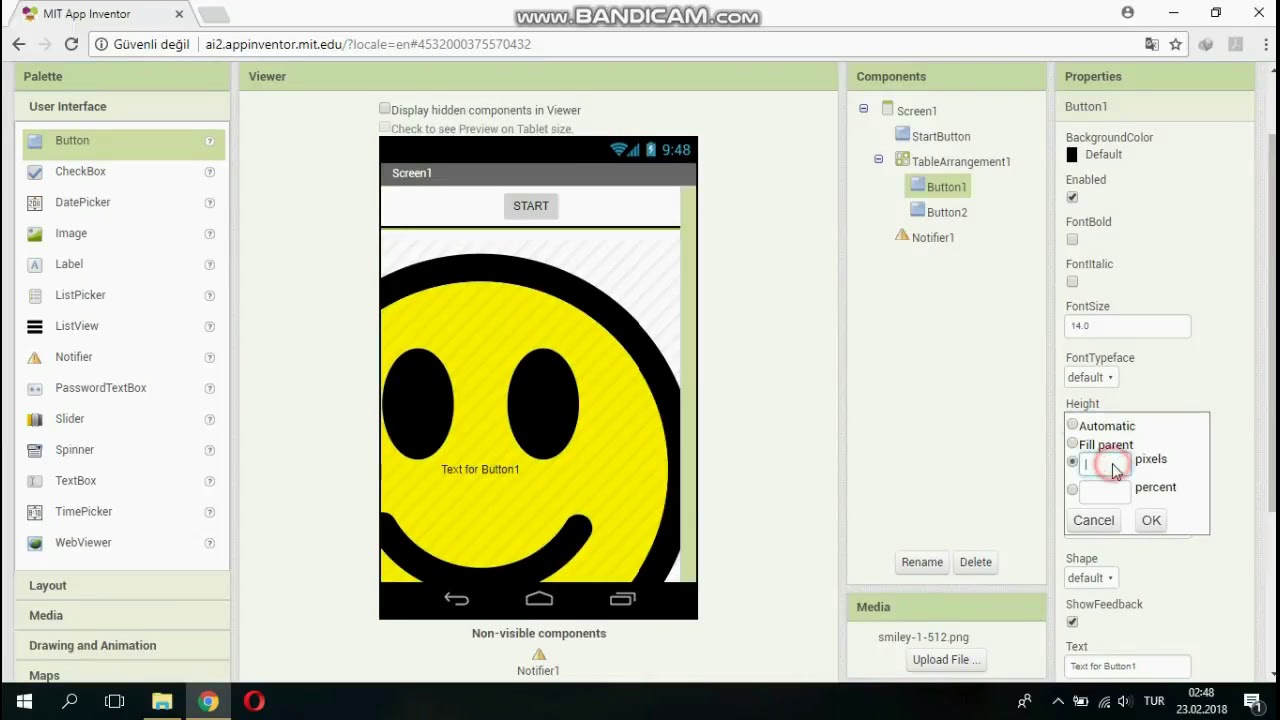Select the PasswordTextBox palette icon

coord(35,389)
